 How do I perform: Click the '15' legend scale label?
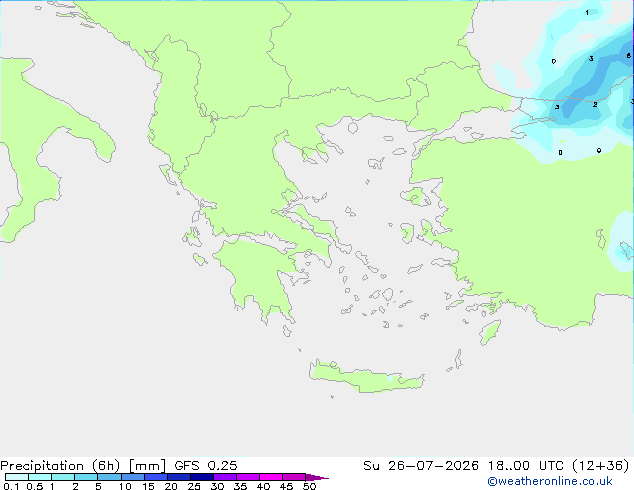point(148,486)
